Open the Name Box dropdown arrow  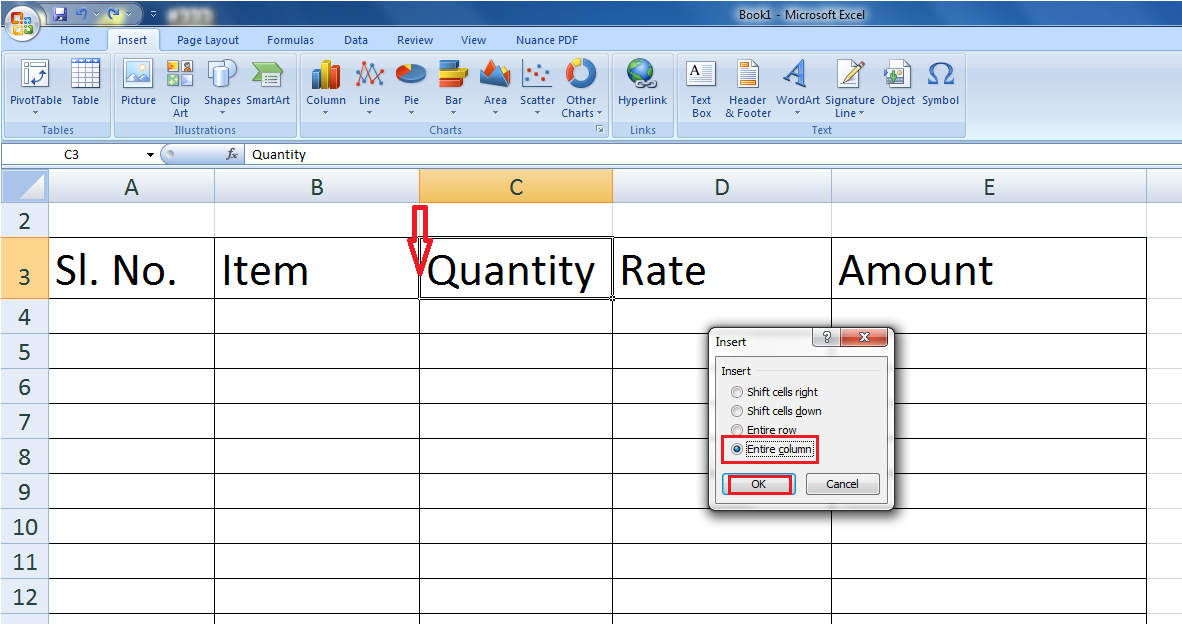pyautogui.click(x=150, y=154)
